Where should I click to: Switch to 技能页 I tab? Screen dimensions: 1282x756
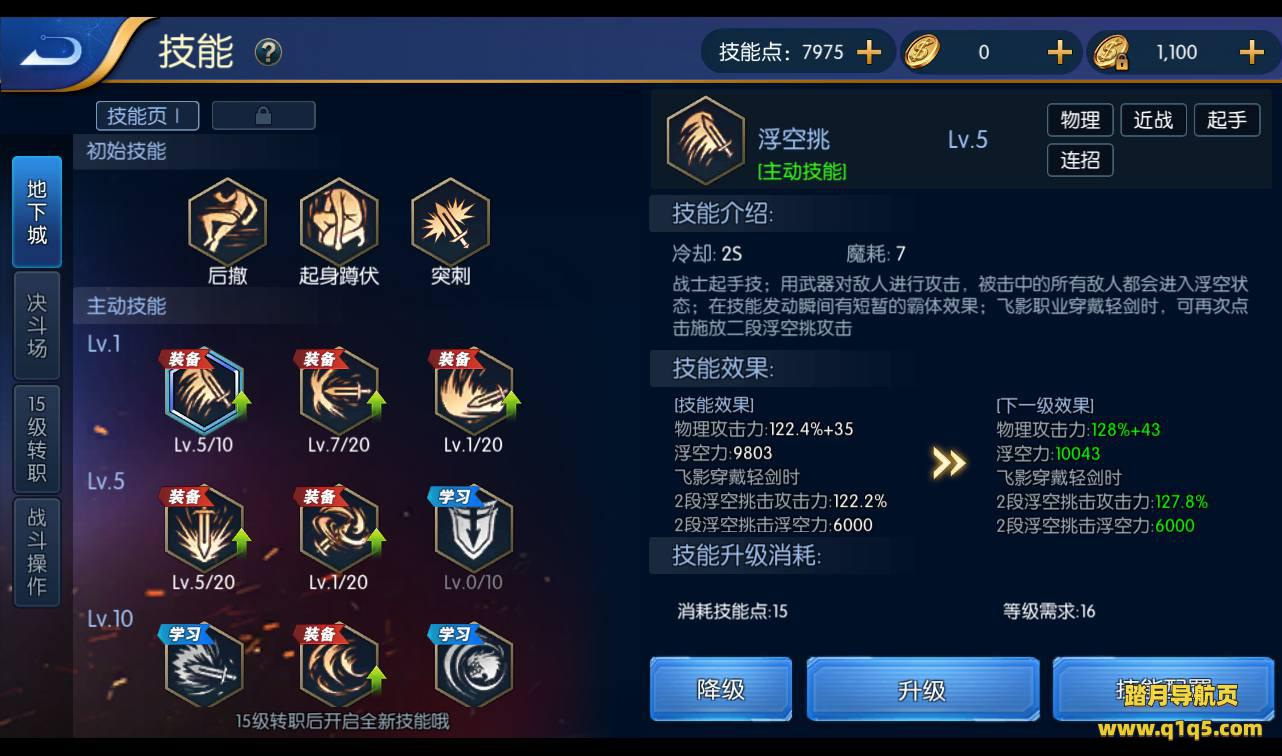pyautogui.click(x=147, y=115)
